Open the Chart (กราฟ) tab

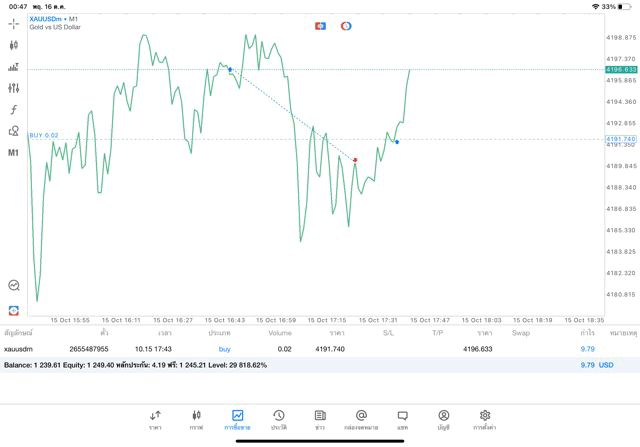[x=196, y=420]
